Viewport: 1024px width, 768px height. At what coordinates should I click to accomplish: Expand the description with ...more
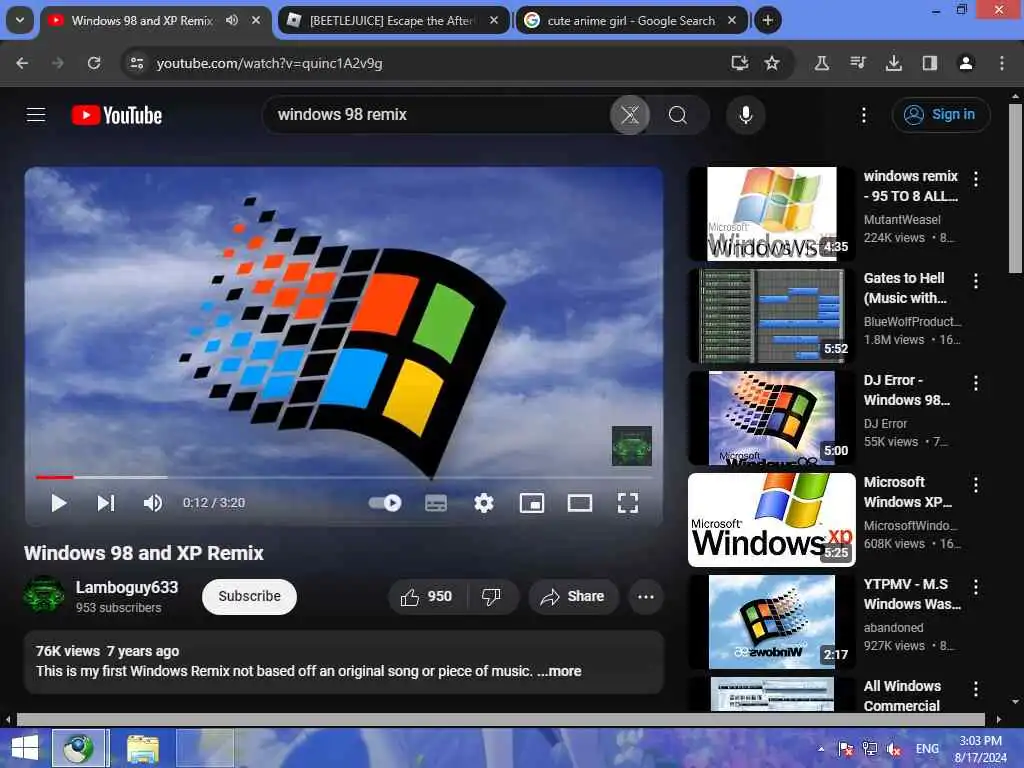559,671
